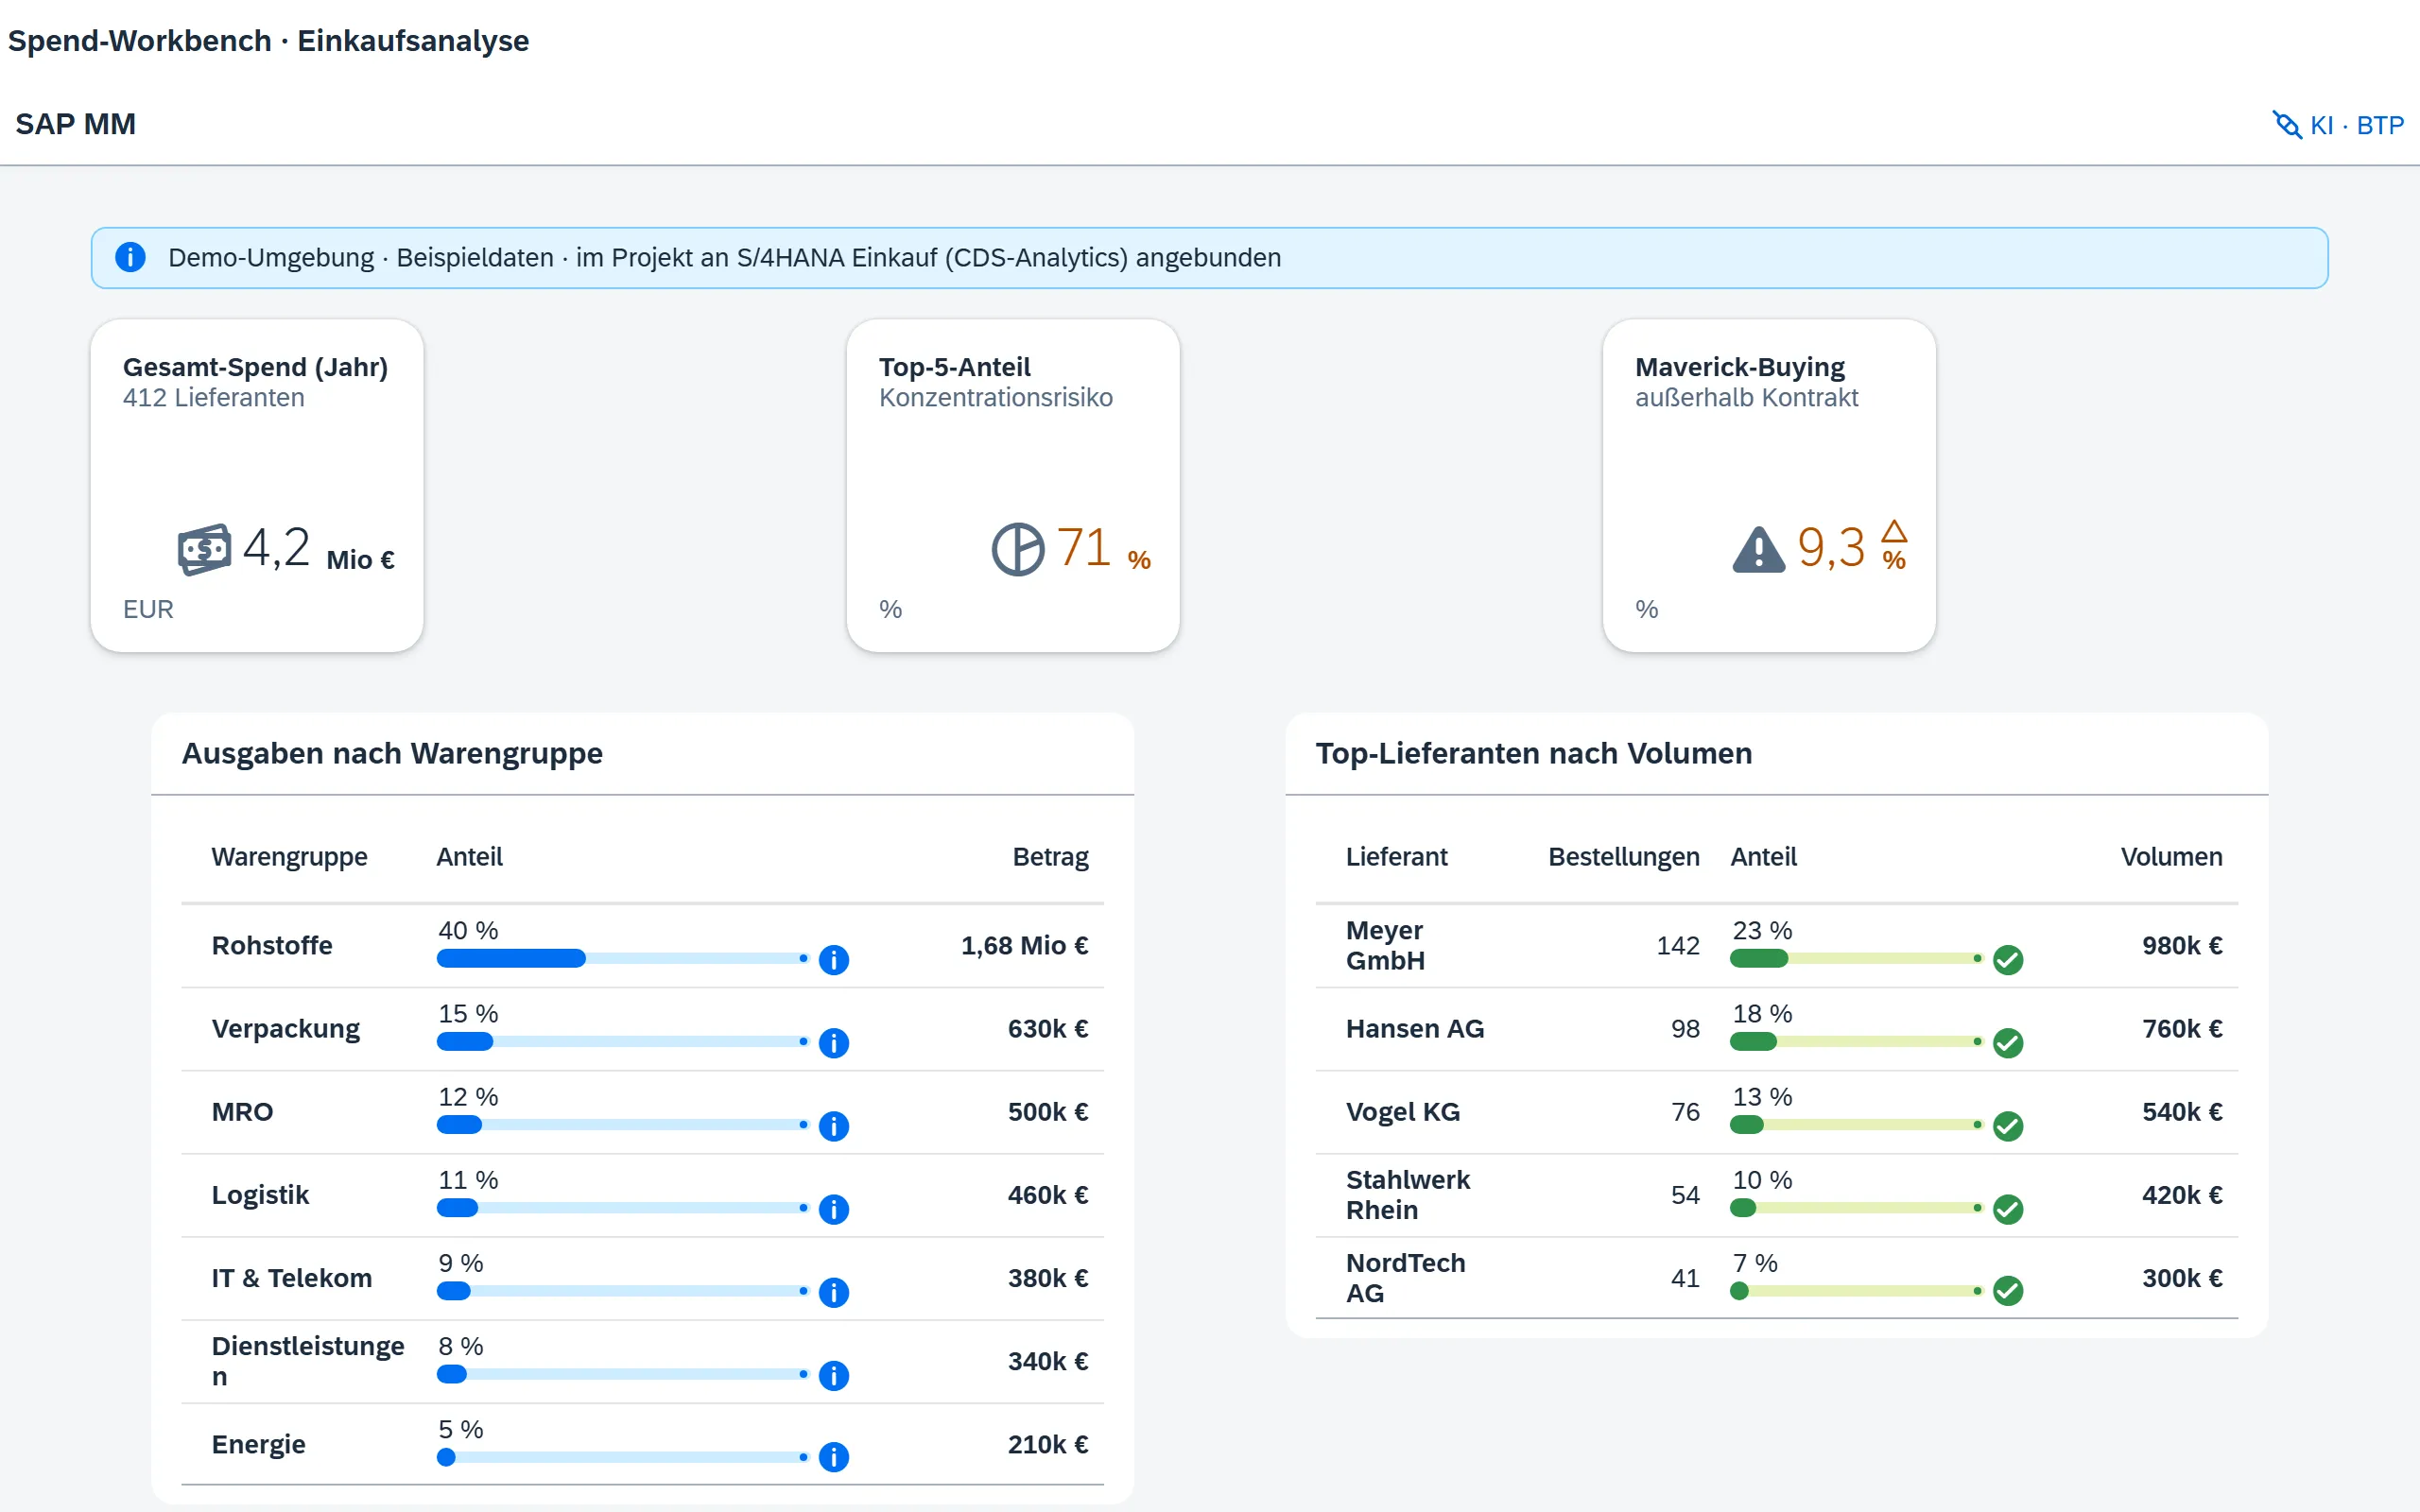
Task: Click the warning triangle on Maverick-Buying card
Action: [1758, 548]
